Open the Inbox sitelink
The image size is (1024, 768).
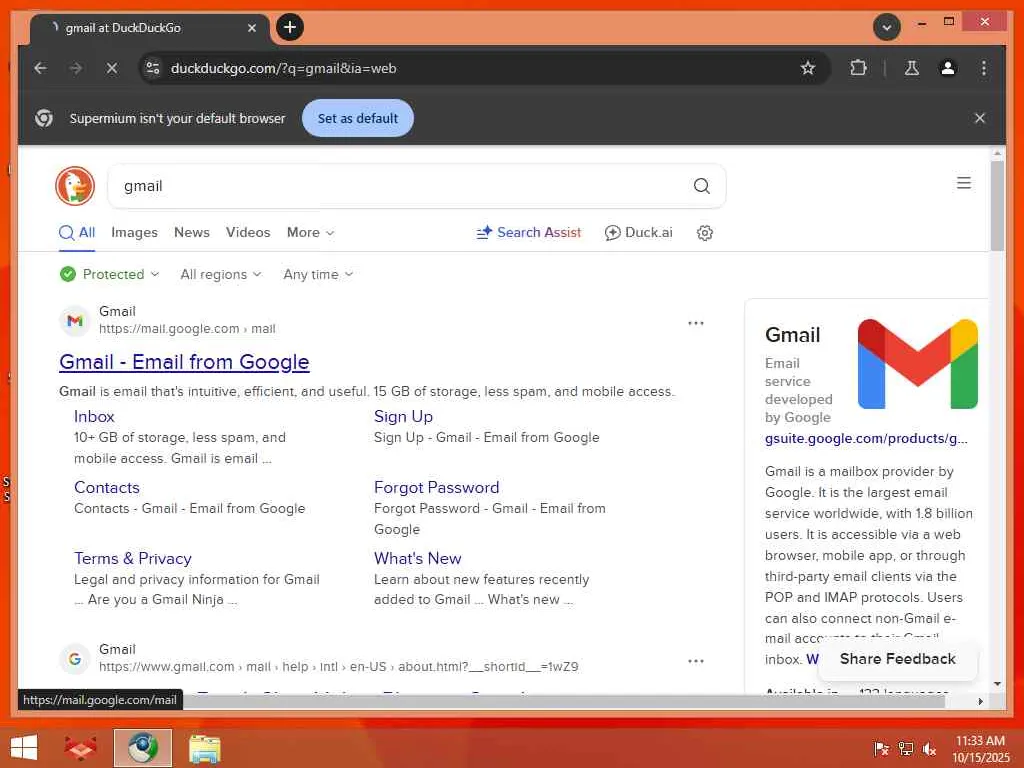tap(94, 416)
